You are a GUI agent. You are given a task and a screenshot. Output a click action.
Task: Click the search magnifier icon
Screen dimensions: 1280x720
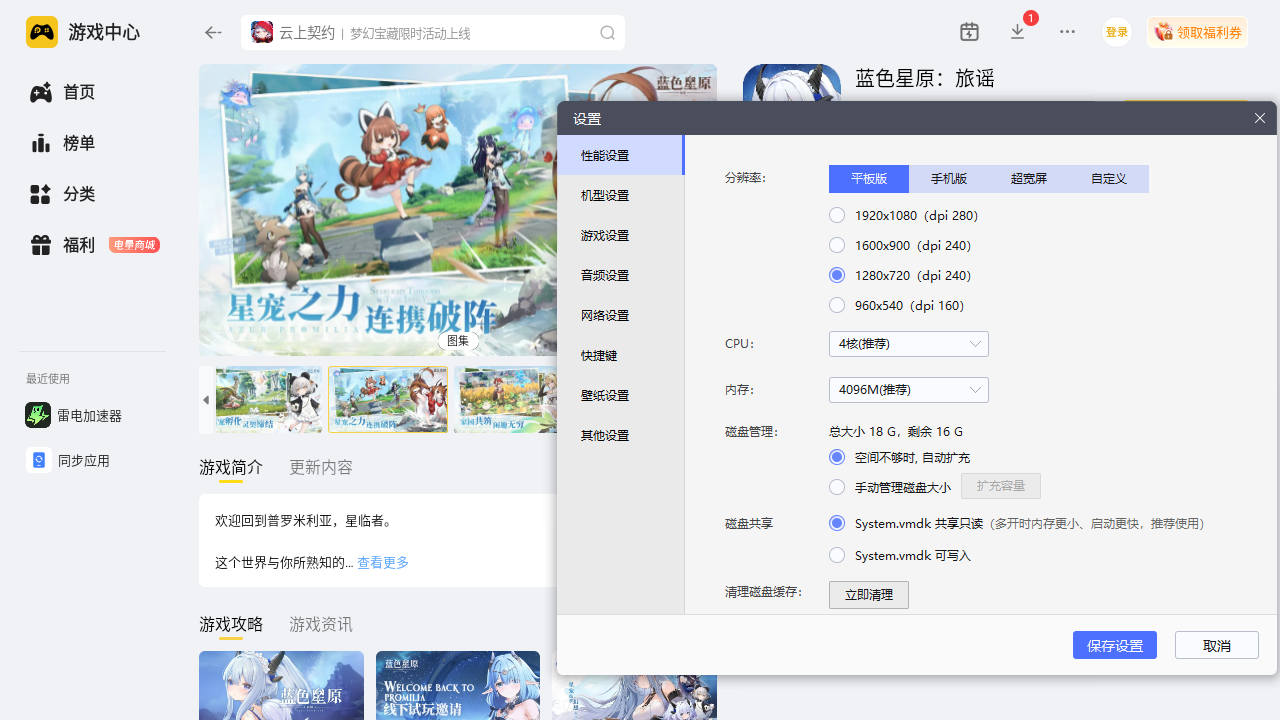pos(607,33)
